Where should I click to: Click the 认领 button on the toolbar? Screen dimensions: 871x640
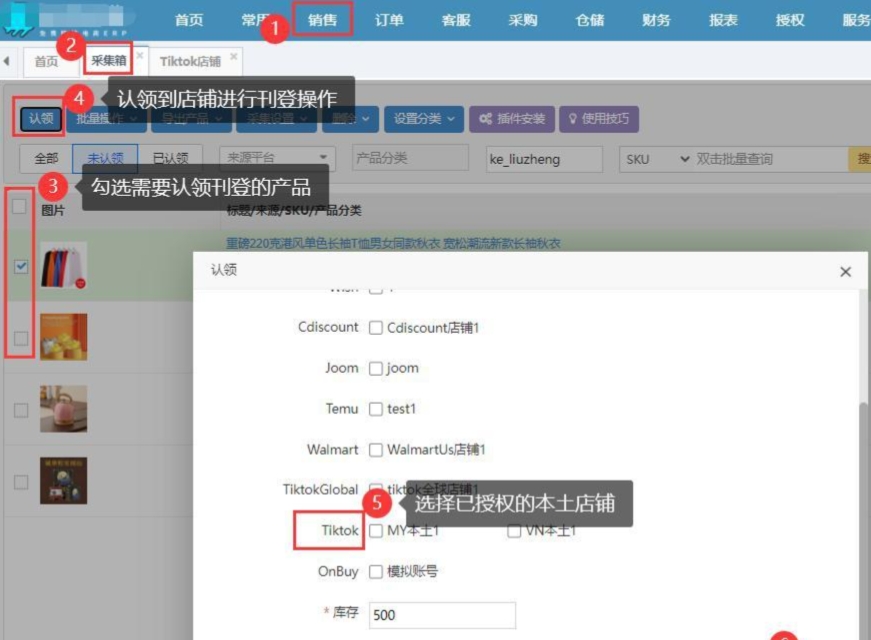(39, 118)
